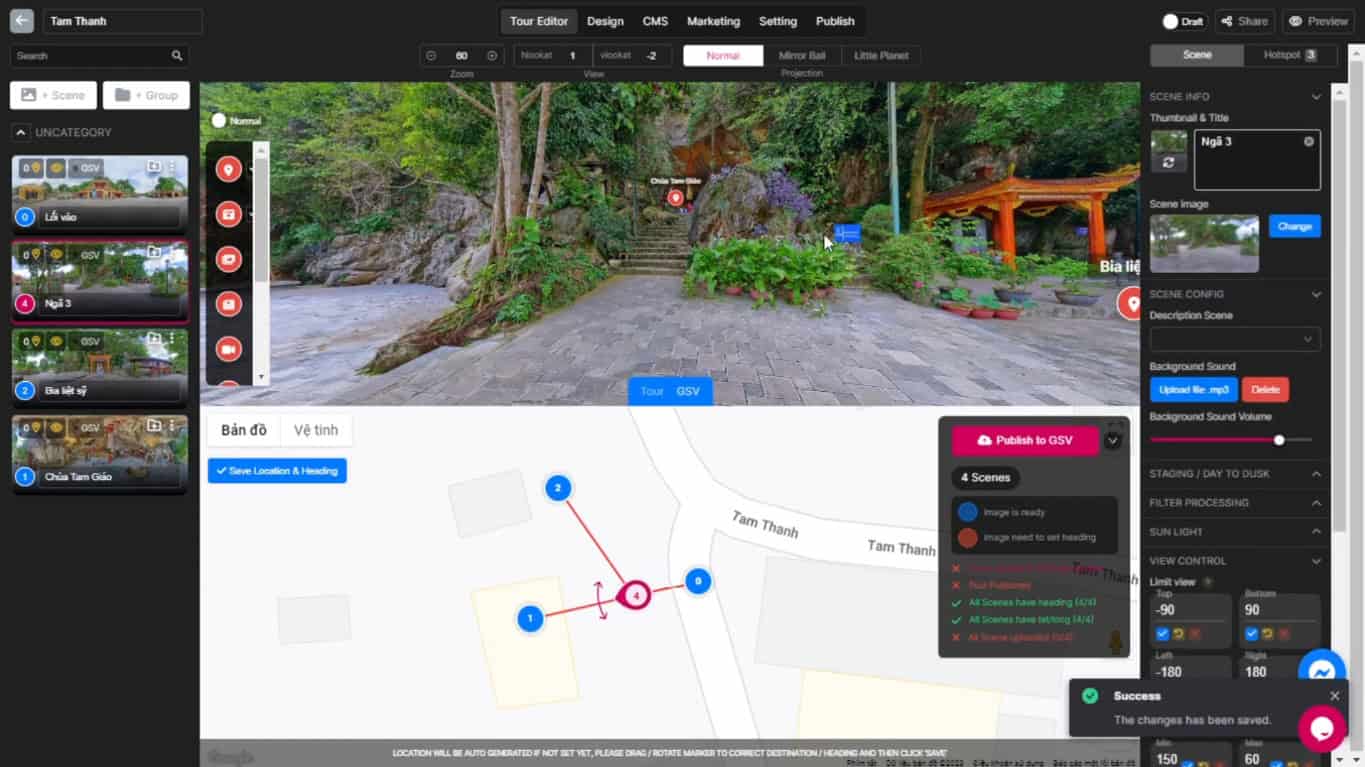Select the Chùa Tam Giáo scene thumbnail
This screenshot has height=767, width=1365.
click(x=100, y=454)
